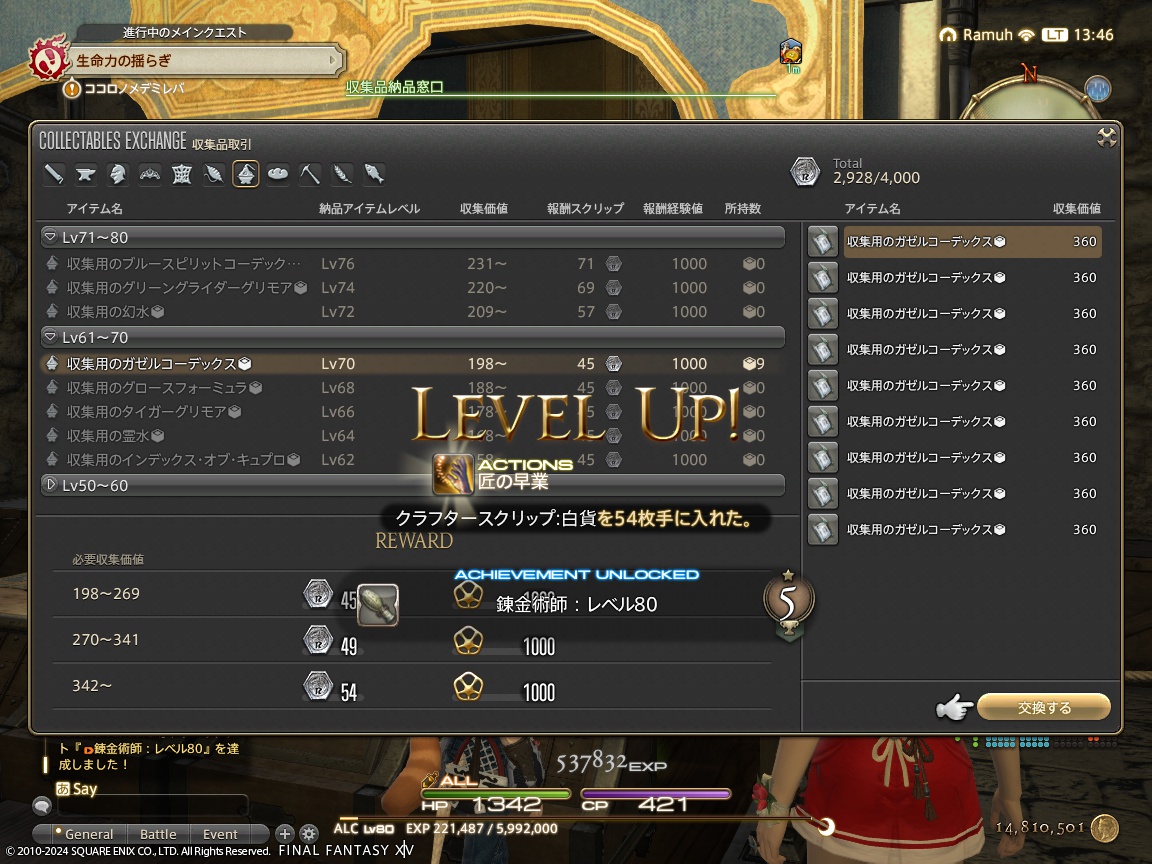The width and height of the screenshot is (1152, 864).
Task: Select the Armorer helmet icon
Action: [x=117, y=174]
